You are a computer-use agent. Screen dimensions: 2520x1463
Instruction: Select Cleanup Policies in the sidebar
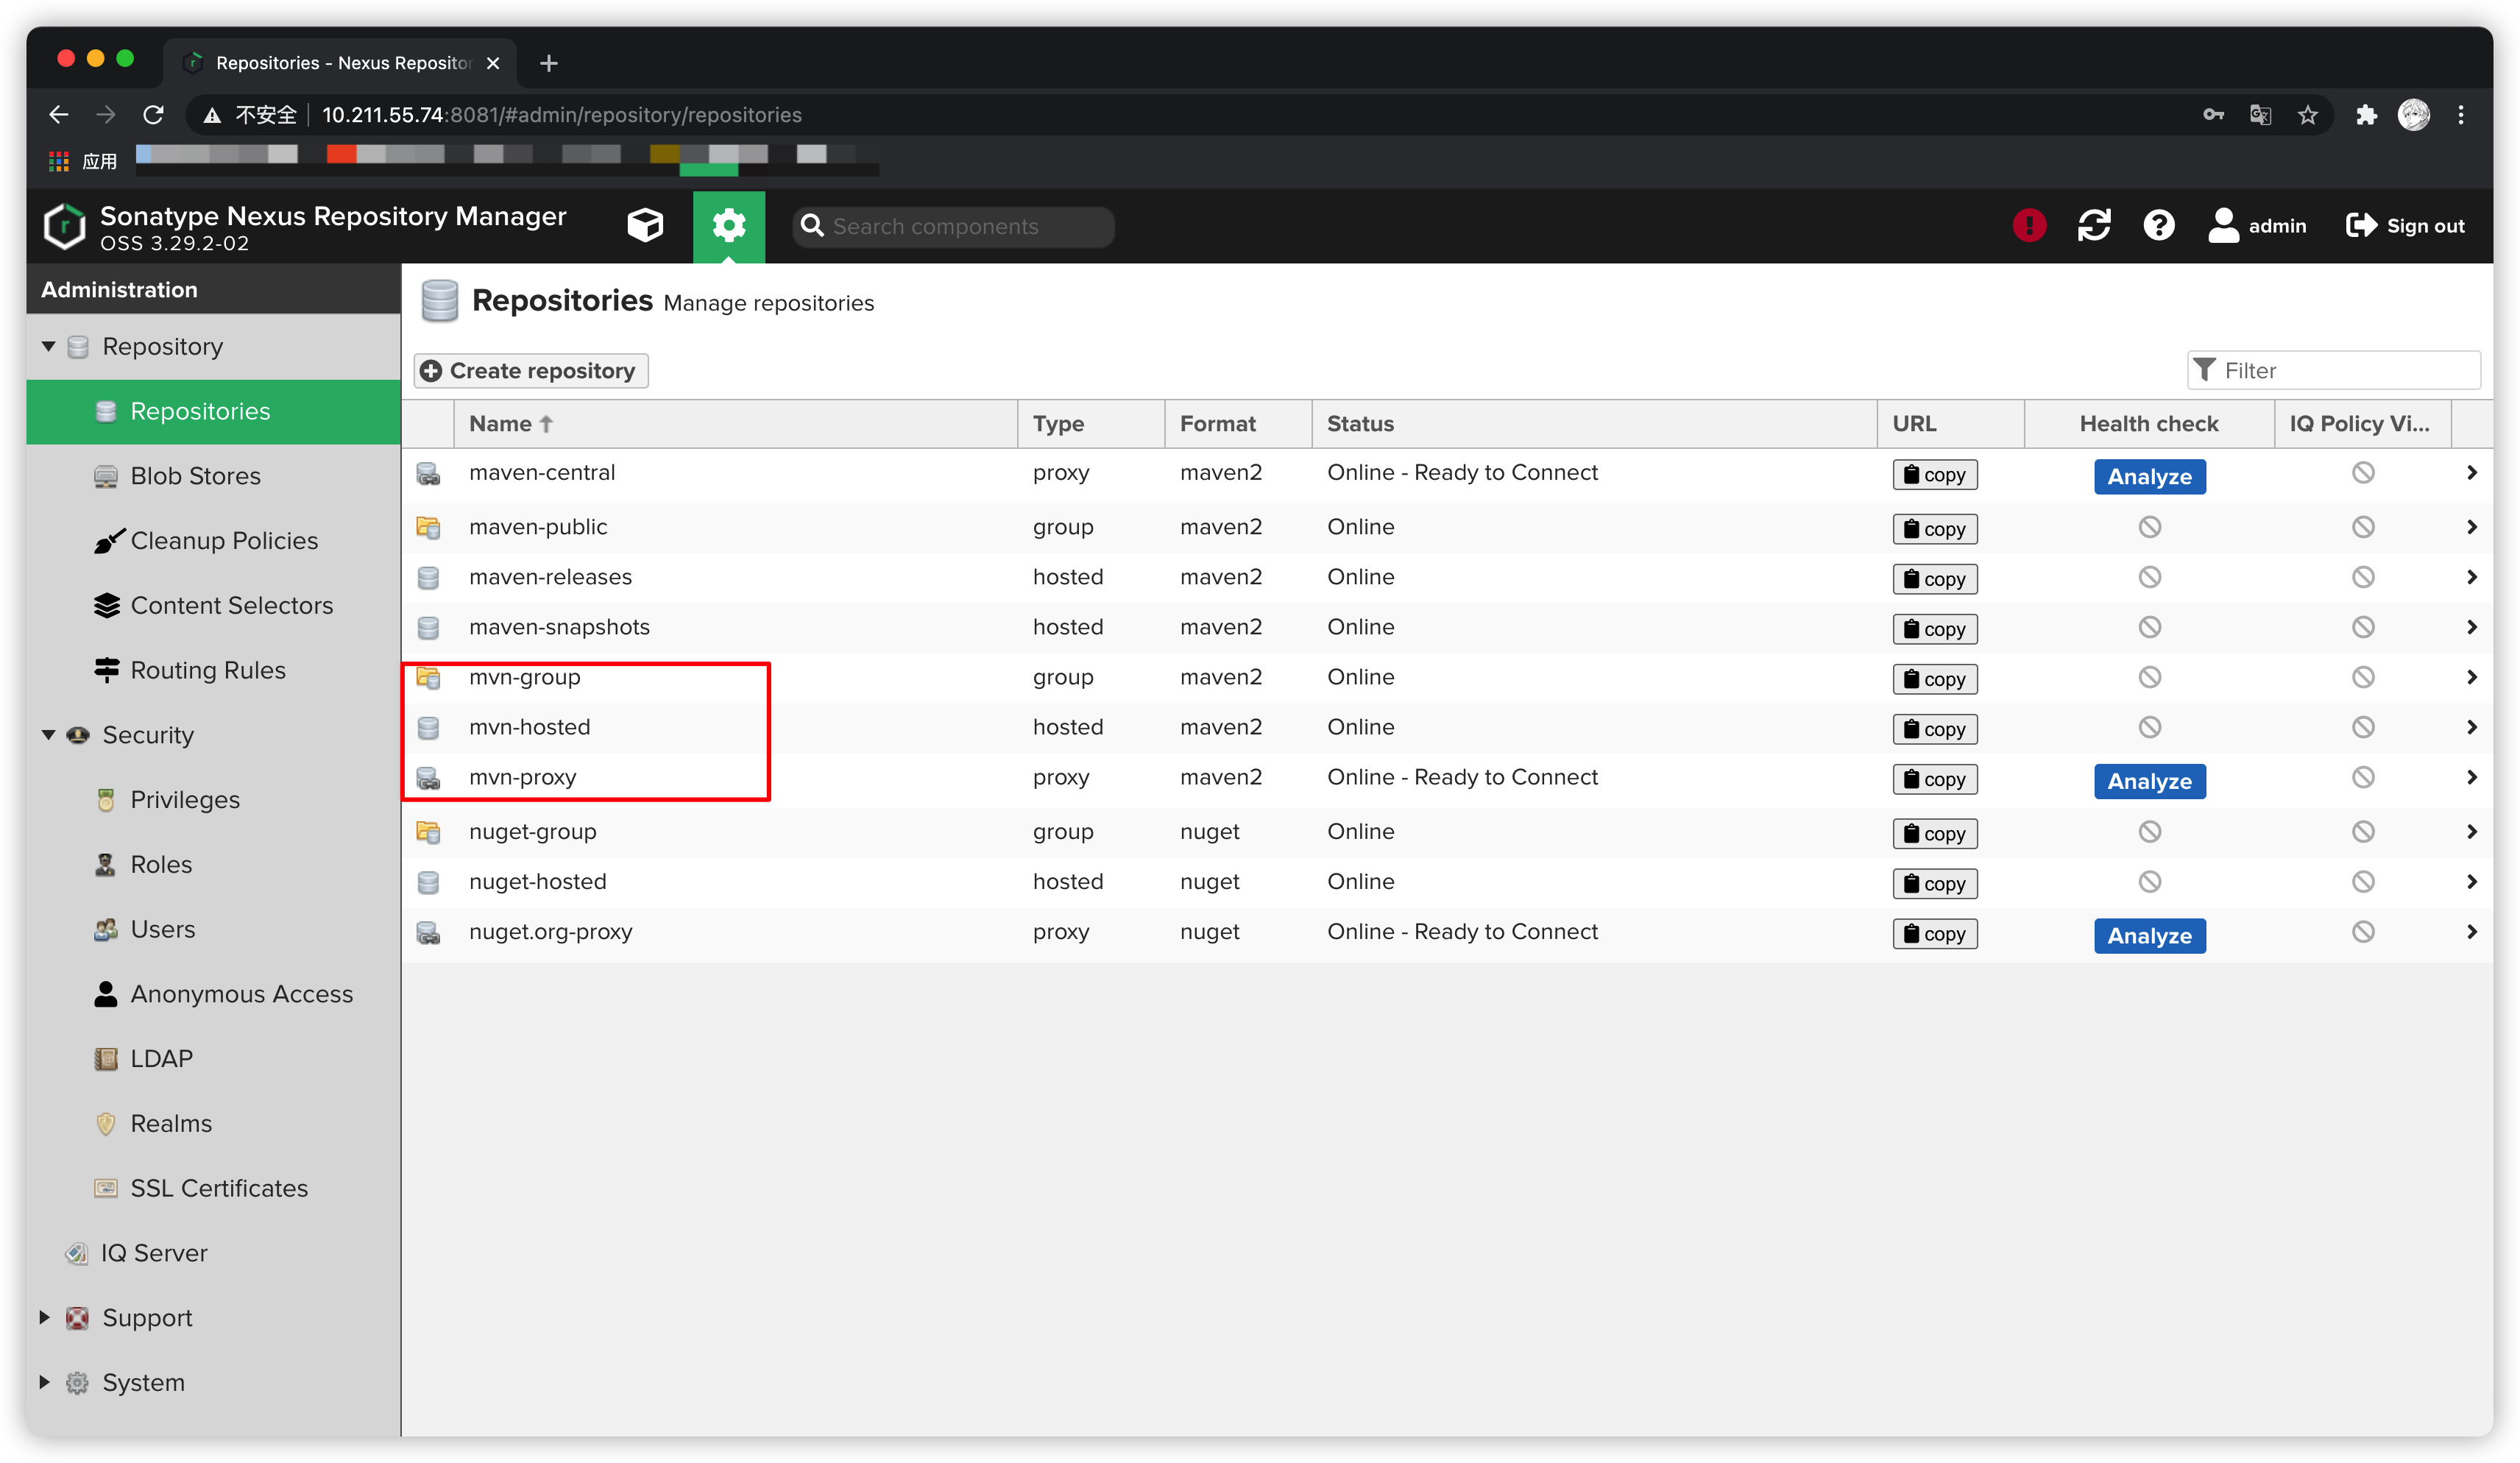pos(224,541)
